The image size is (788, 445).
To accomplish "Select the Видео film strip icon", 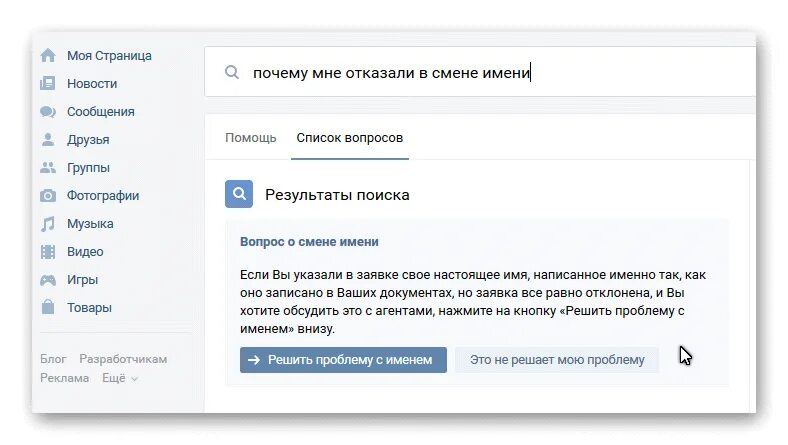I will click(x=48, y=251).
